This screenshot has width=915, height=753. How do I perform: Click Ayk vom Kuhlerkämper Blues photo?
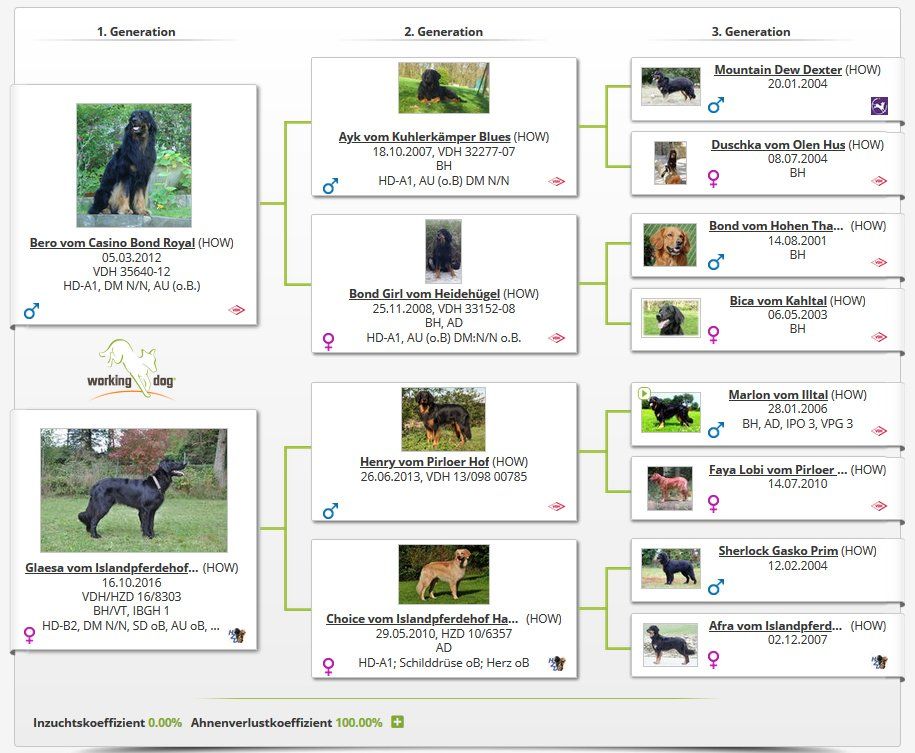click(x=443, y=88)
